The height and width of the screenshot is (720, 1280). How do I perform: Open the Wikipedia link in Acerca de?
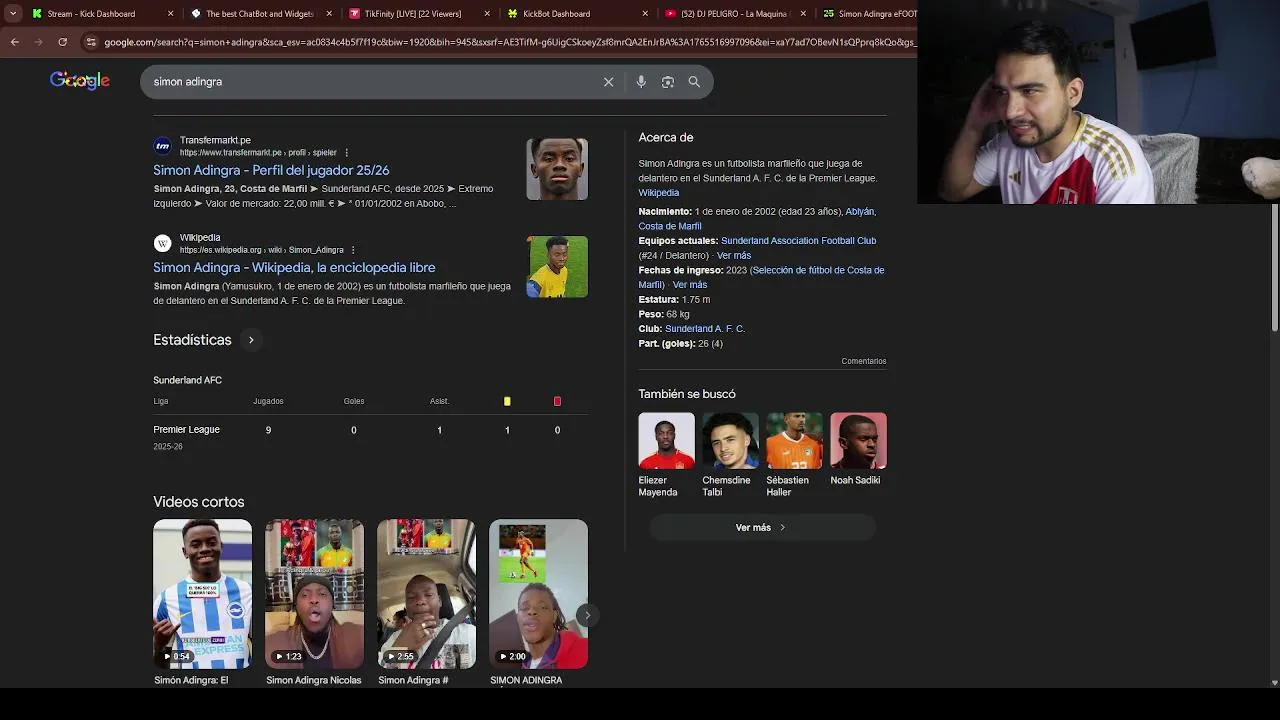click(x=658, y=193)
